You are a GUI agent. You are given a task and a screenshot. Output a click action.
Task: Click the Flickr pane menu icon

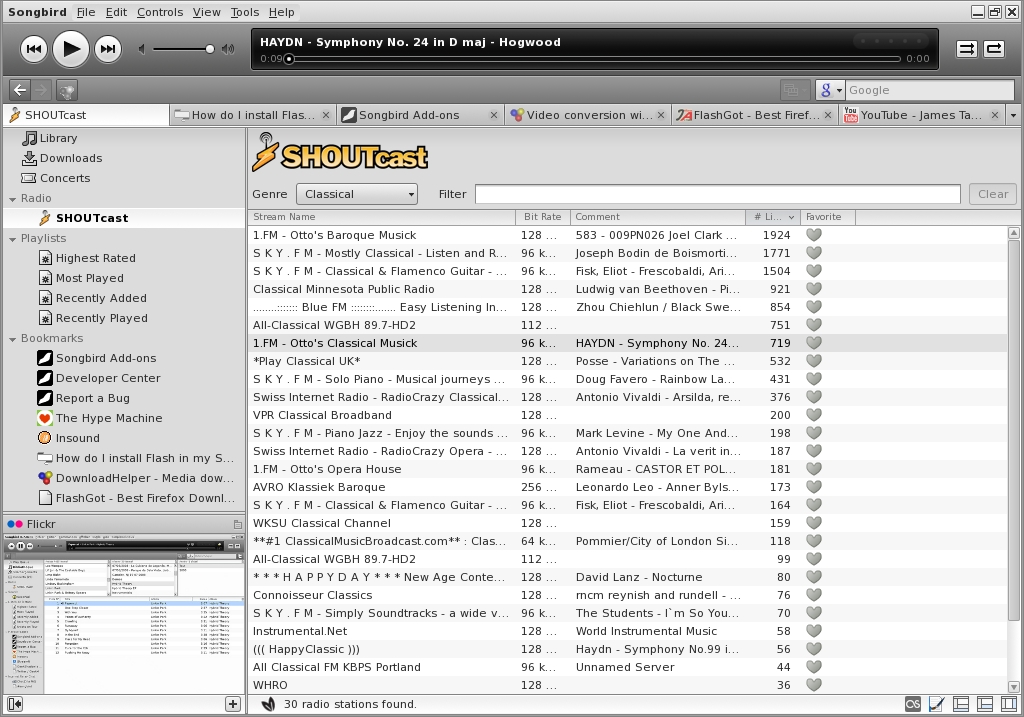pos(238,524)
